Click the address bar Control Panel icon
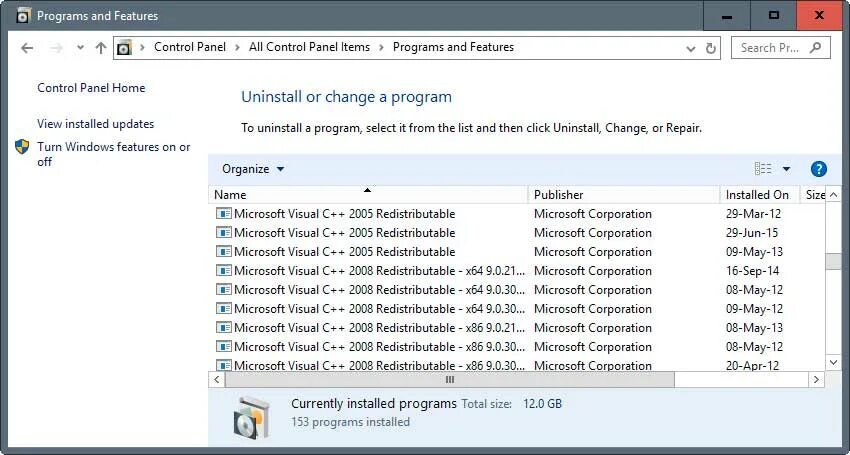The image size is (850, 455). coord(124,48)
